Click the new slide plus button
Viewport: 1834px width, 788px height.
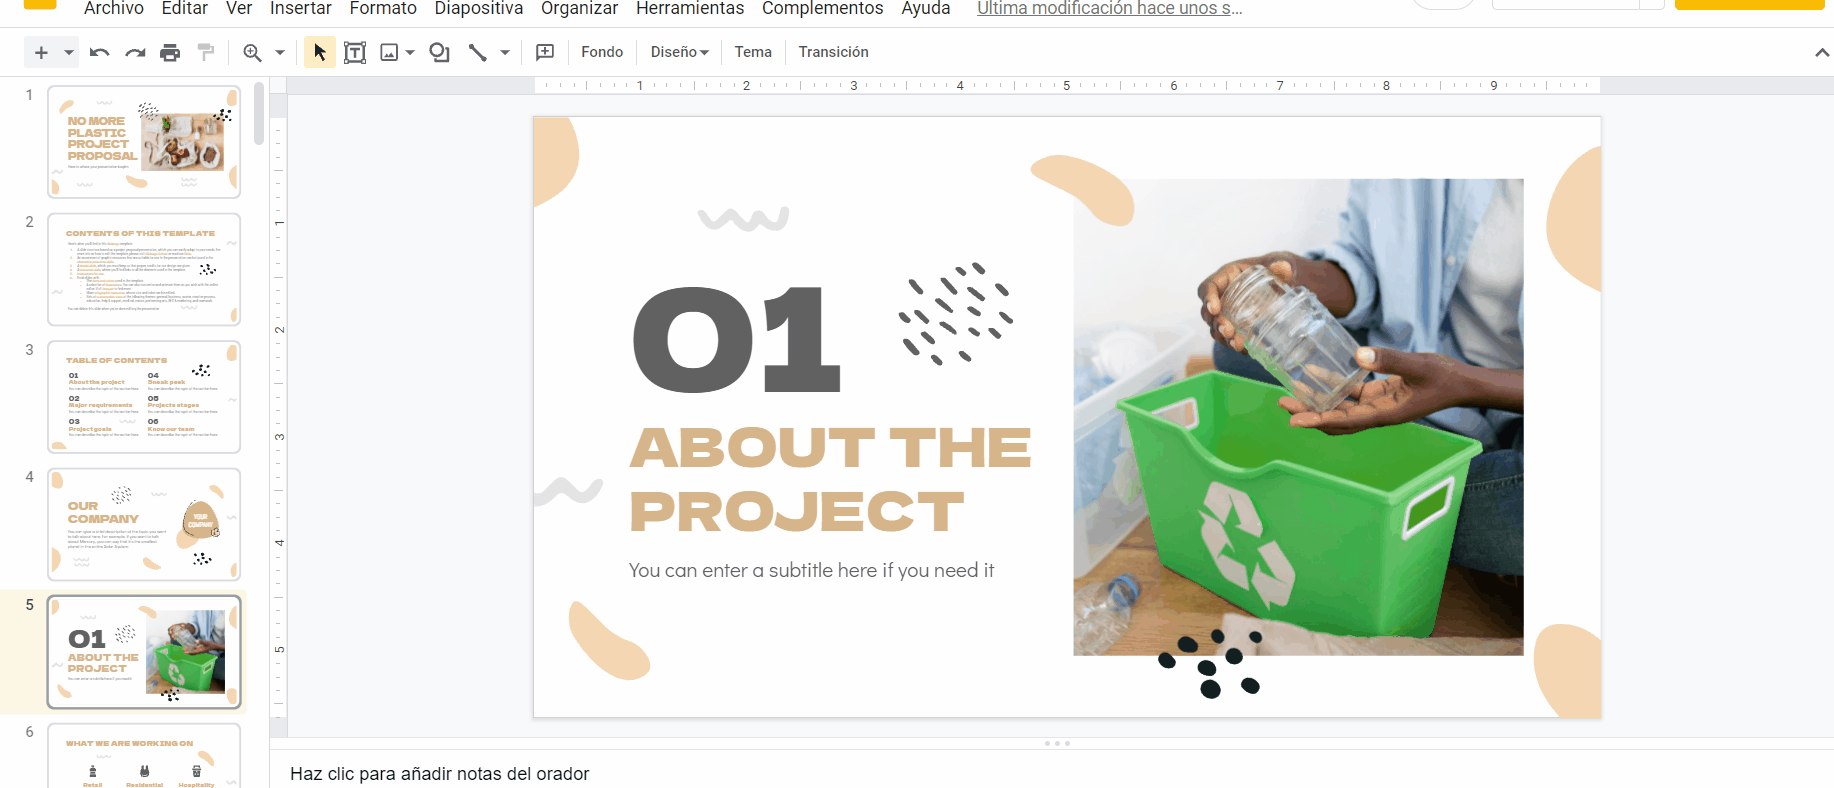click(x=41, y=52)
